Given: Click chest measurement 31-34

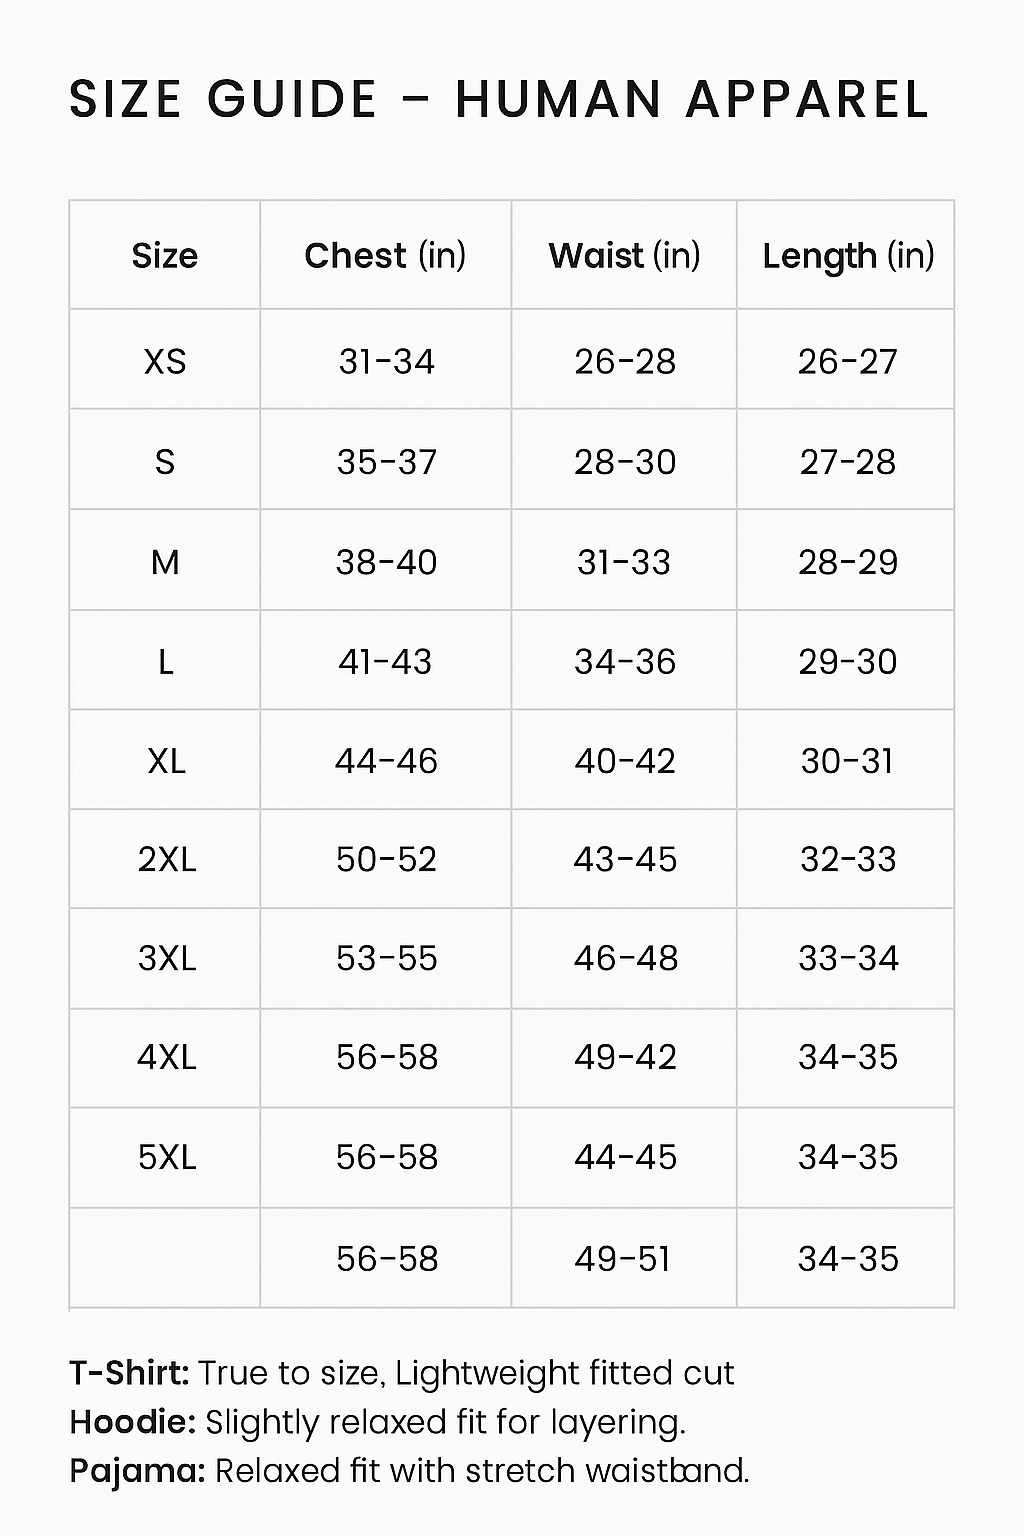Looking at the screenshot, I should pyautogui.click(x=386, y=361).
